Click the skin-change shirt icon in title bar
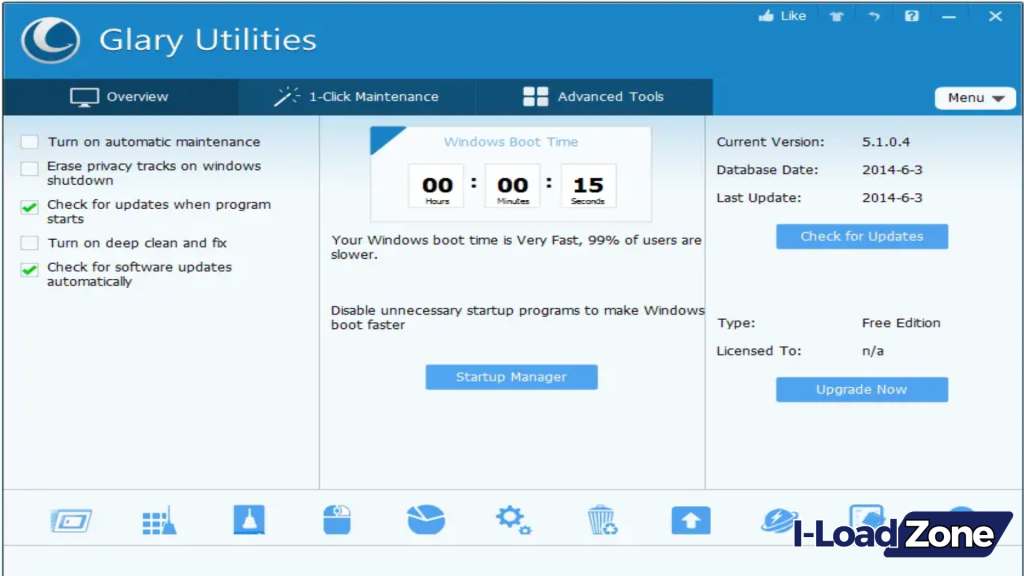The image size is (1024, 576). tap(836, 15)
